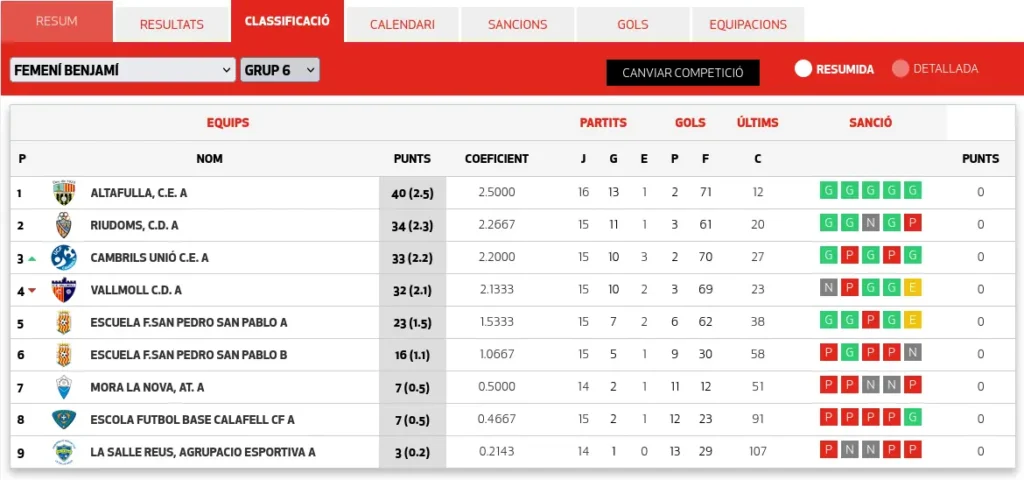
Task: Click the Escola Futbol Base Calafell crest
Action: coord(64,420)
